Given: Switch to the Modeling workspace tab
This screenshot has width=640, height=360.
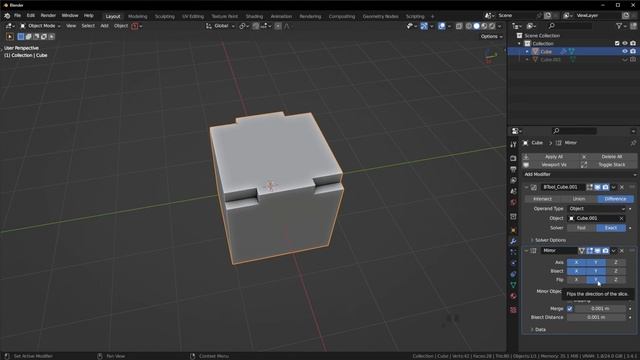Looking at the screenshot, I should click(x=138, y=17).
